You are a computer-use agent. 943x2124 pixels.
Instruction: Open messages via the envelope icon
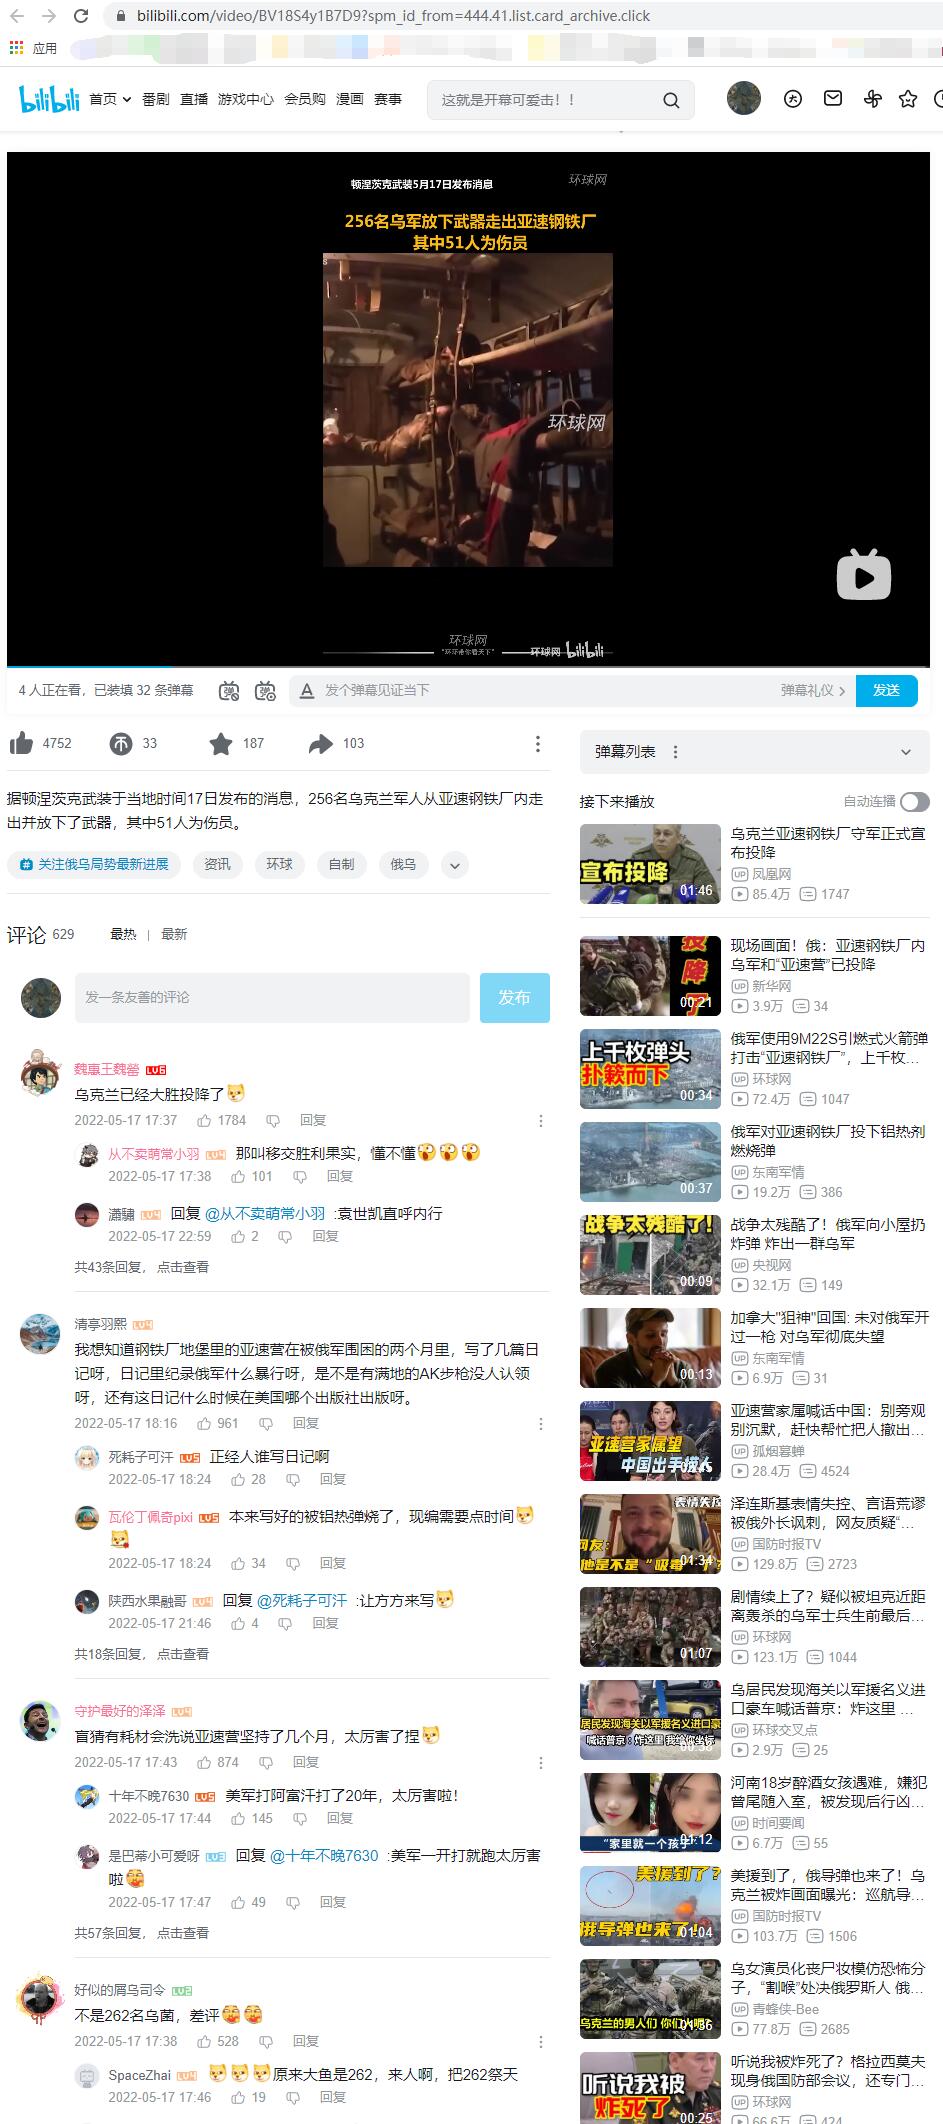tap(832, 98)
